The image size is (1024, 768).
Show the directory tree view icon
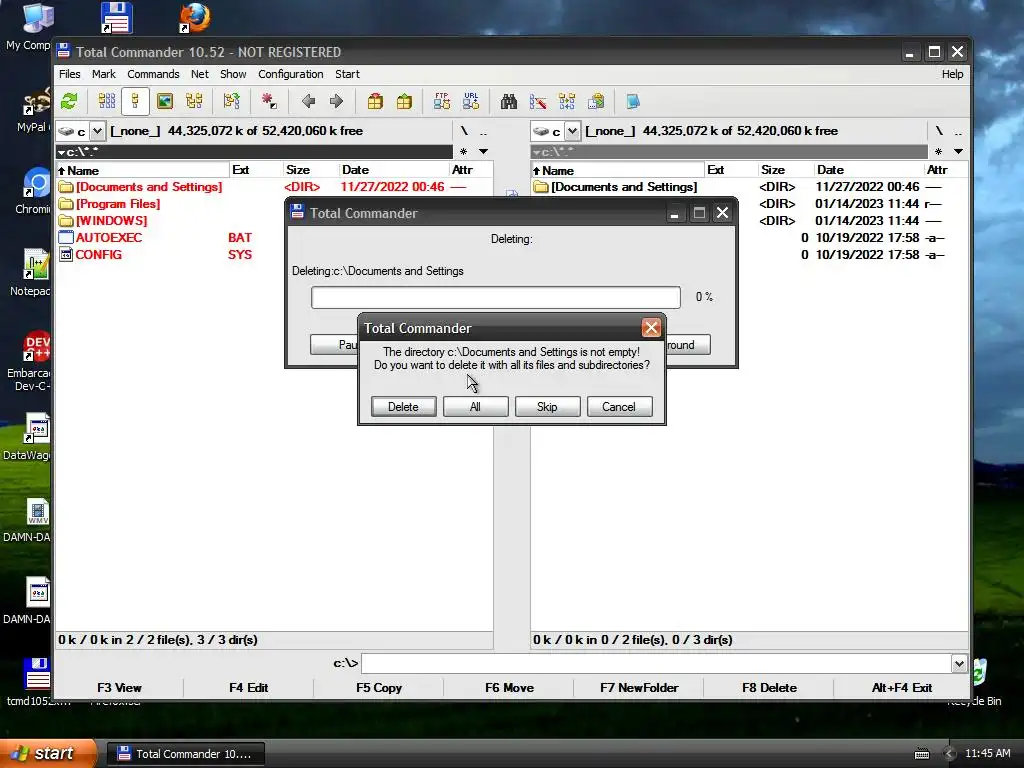194,101
